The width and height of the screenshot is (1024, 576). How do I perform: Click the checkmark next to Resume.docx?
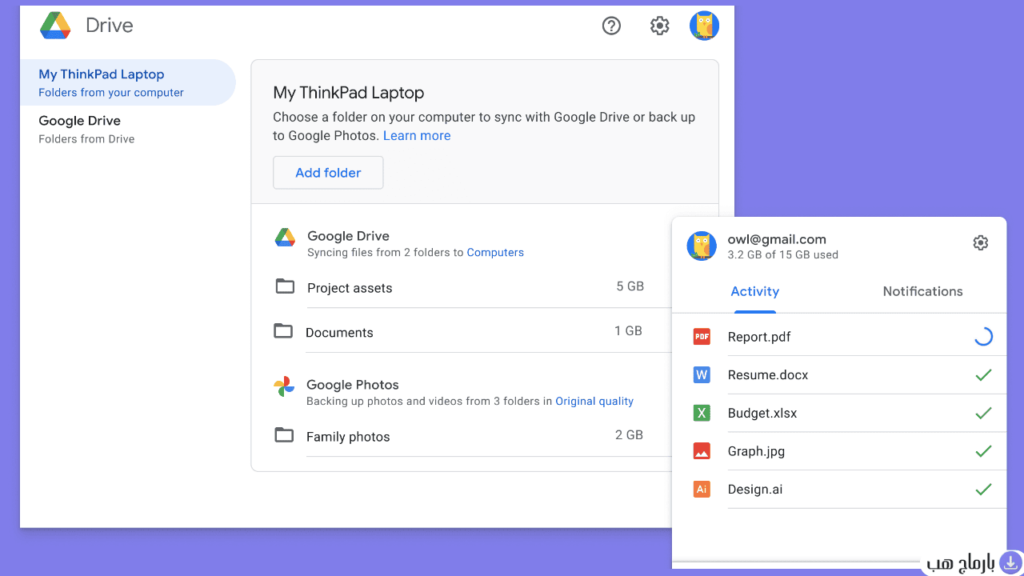pos(983,375)
